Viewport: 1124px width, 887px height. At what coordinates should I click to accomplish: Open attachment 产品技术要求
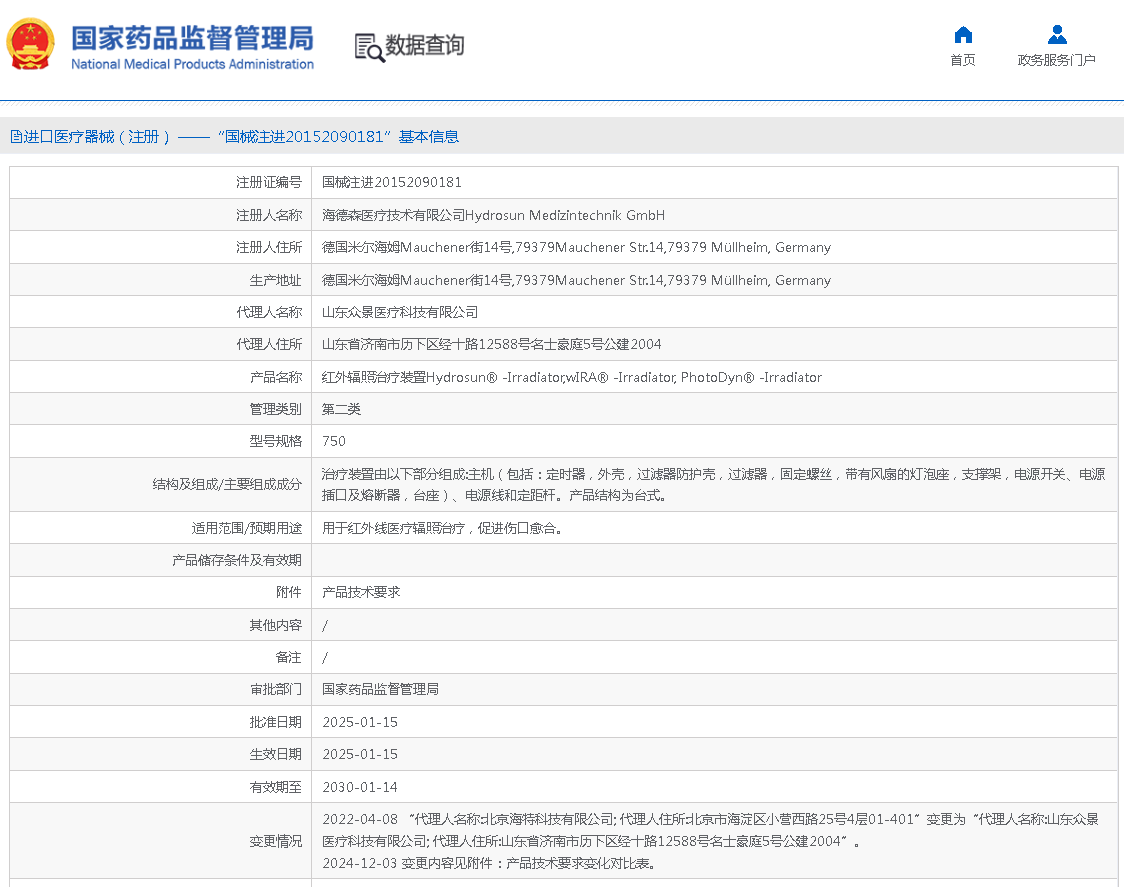click(361, 592)
